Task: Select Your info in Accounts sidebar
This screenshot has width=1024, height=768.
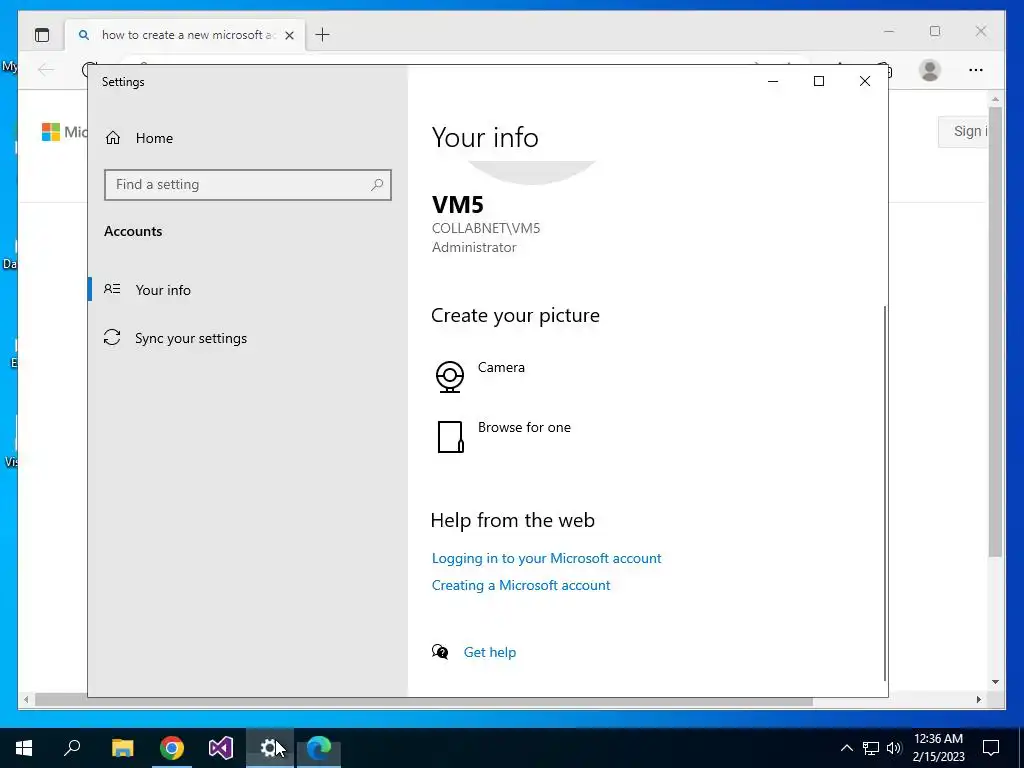Action: pos(248,289)
